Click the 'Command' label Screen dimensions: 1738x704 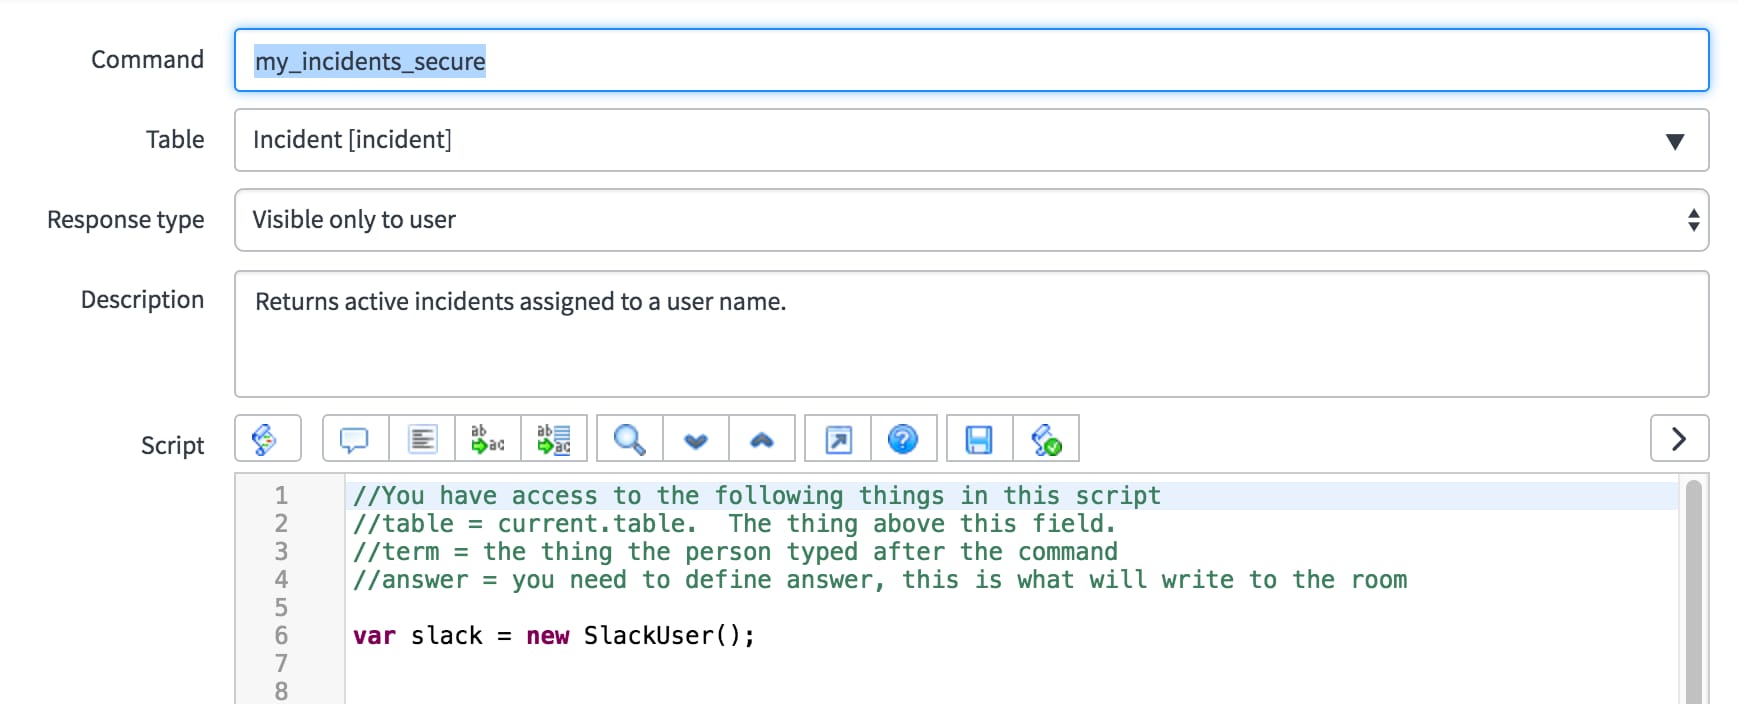coord(147,60)
